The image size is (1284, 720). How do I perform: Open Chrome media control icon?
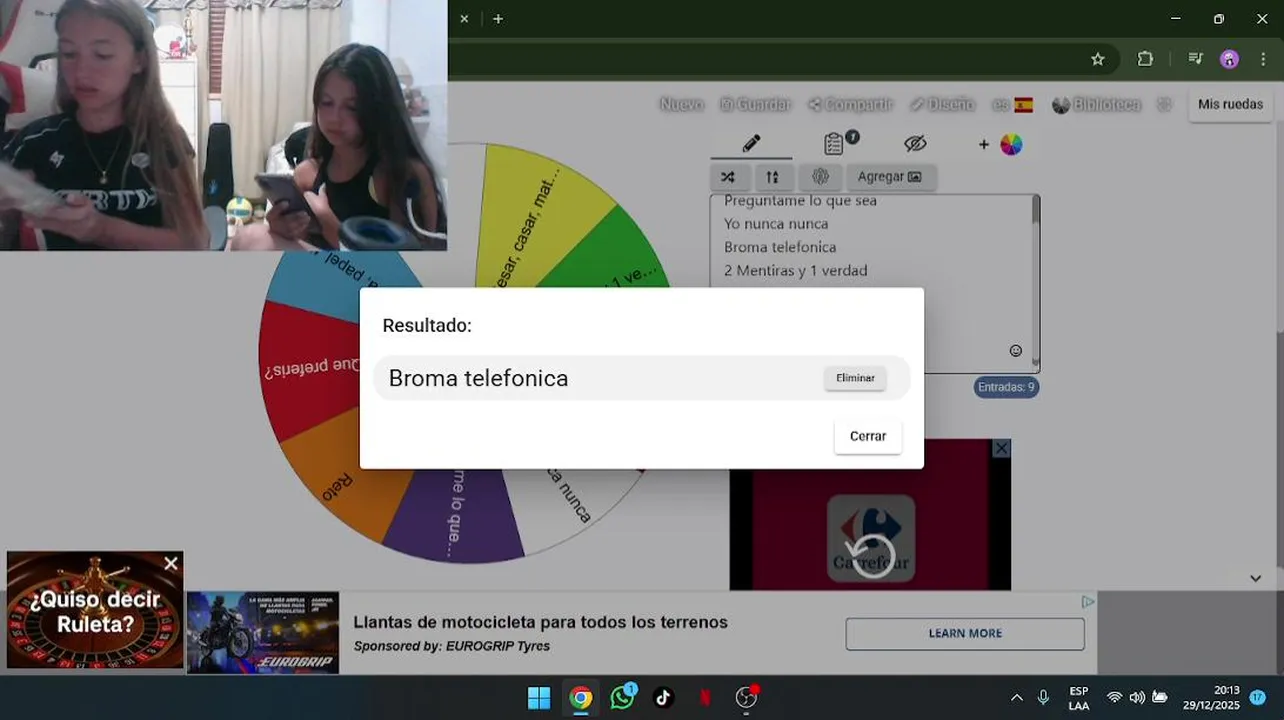pos(1195,59)
